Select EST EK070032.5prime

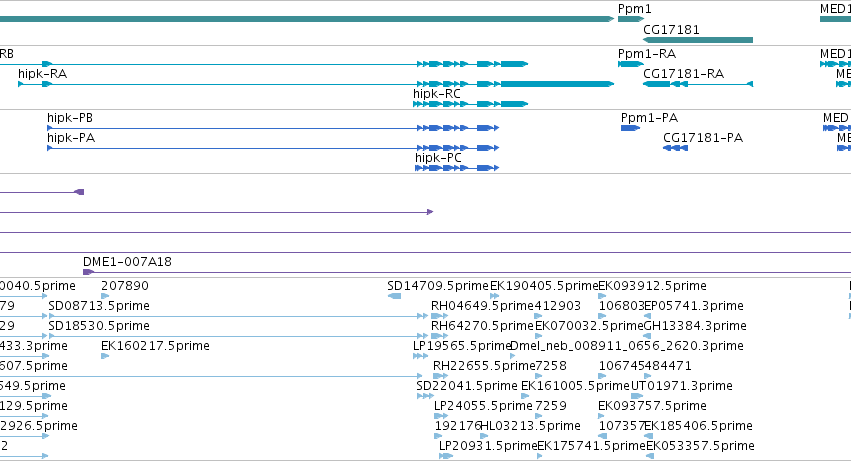point(589,326)
